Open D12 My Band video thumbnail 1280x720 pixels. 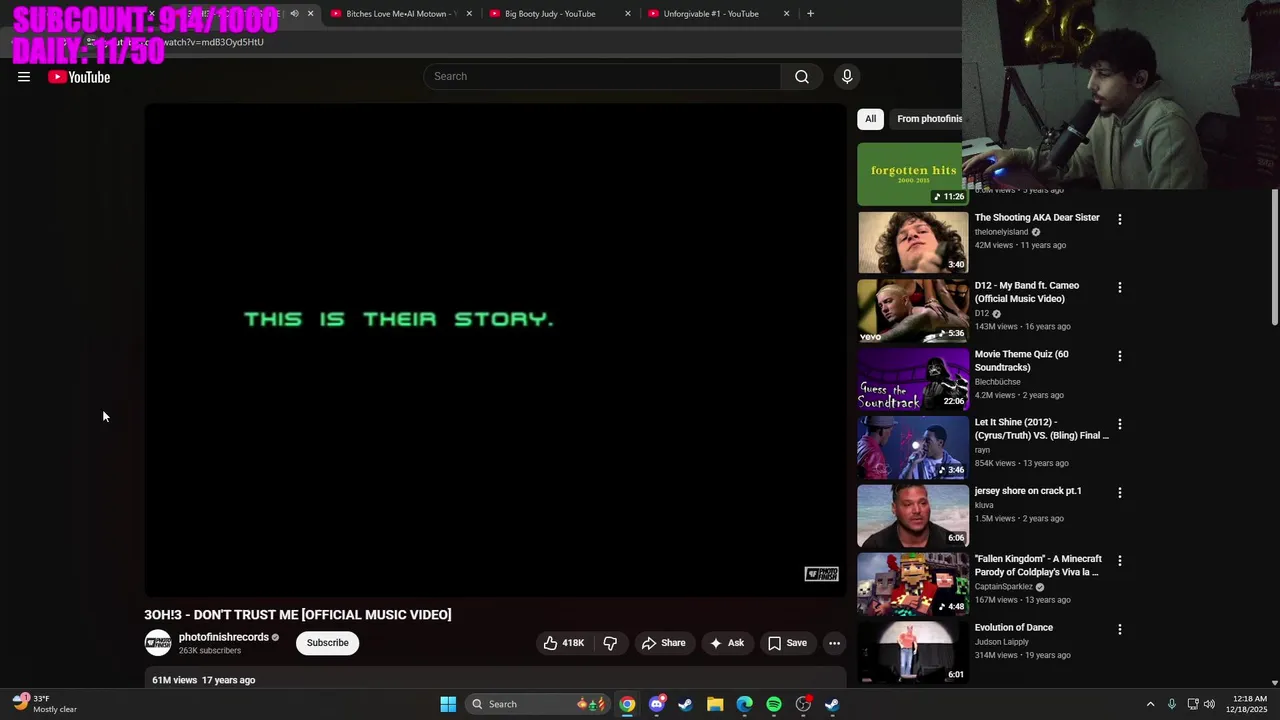913,310
